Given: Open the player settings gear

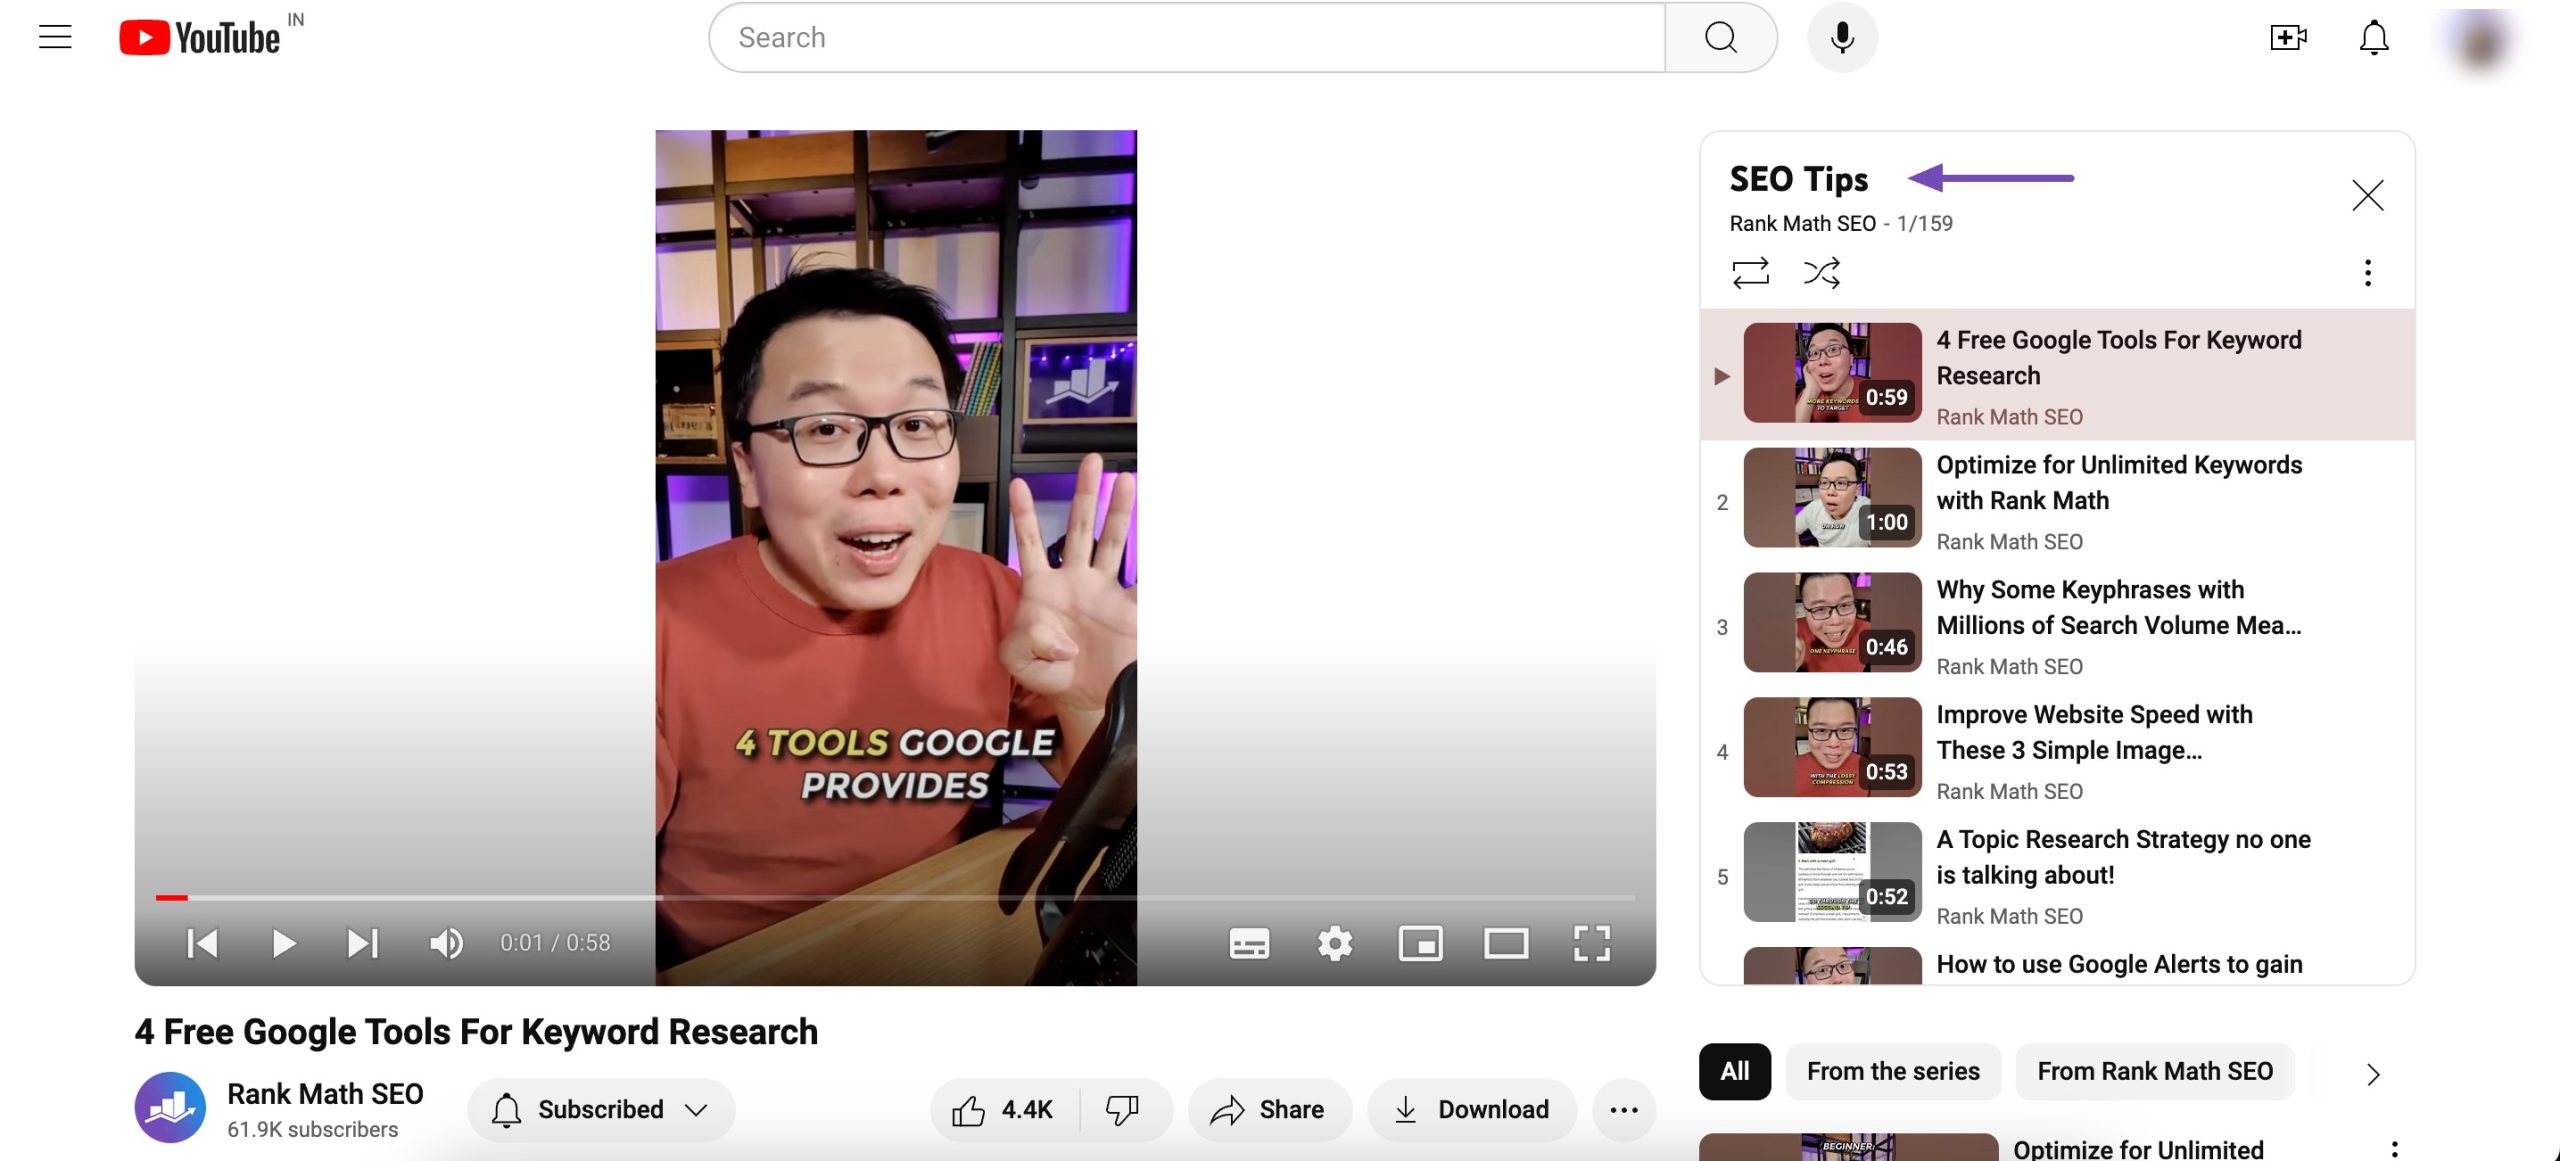Looking at the screenshot, I should [1335, 943].
